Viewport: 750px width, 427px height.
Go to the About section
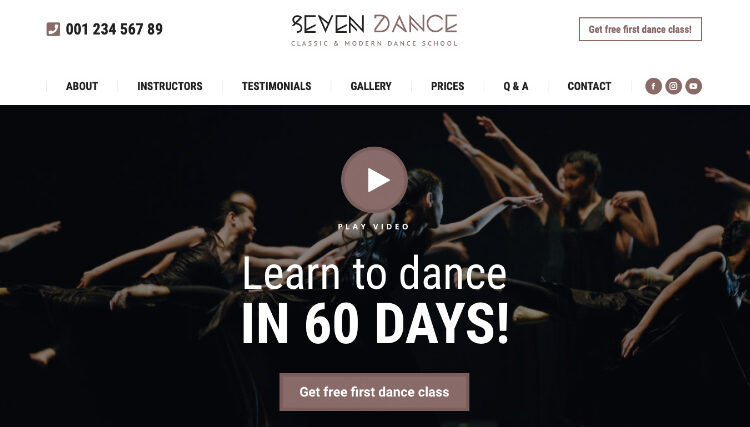coord(82,86)
